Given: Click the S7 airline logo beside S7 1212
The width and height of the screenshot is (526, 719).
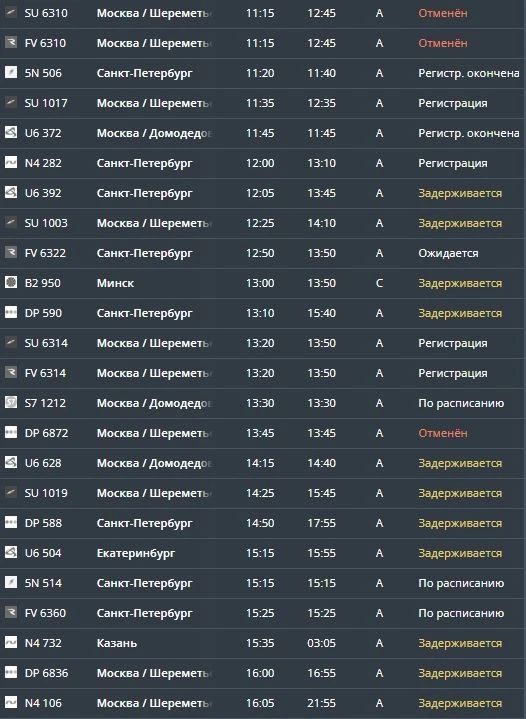Looking at the screenshot, I should click(x=11, y=402).
